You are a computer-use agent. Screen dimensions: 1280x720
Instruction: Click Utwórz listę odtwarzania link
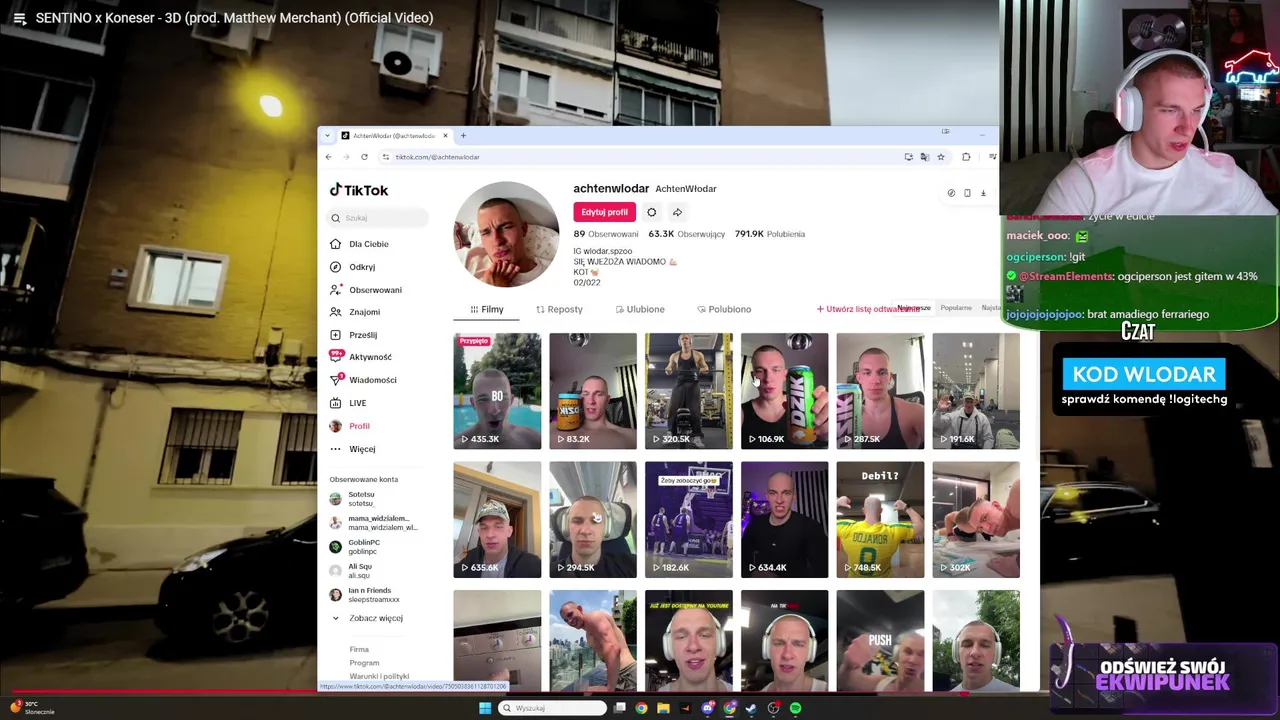868,309
